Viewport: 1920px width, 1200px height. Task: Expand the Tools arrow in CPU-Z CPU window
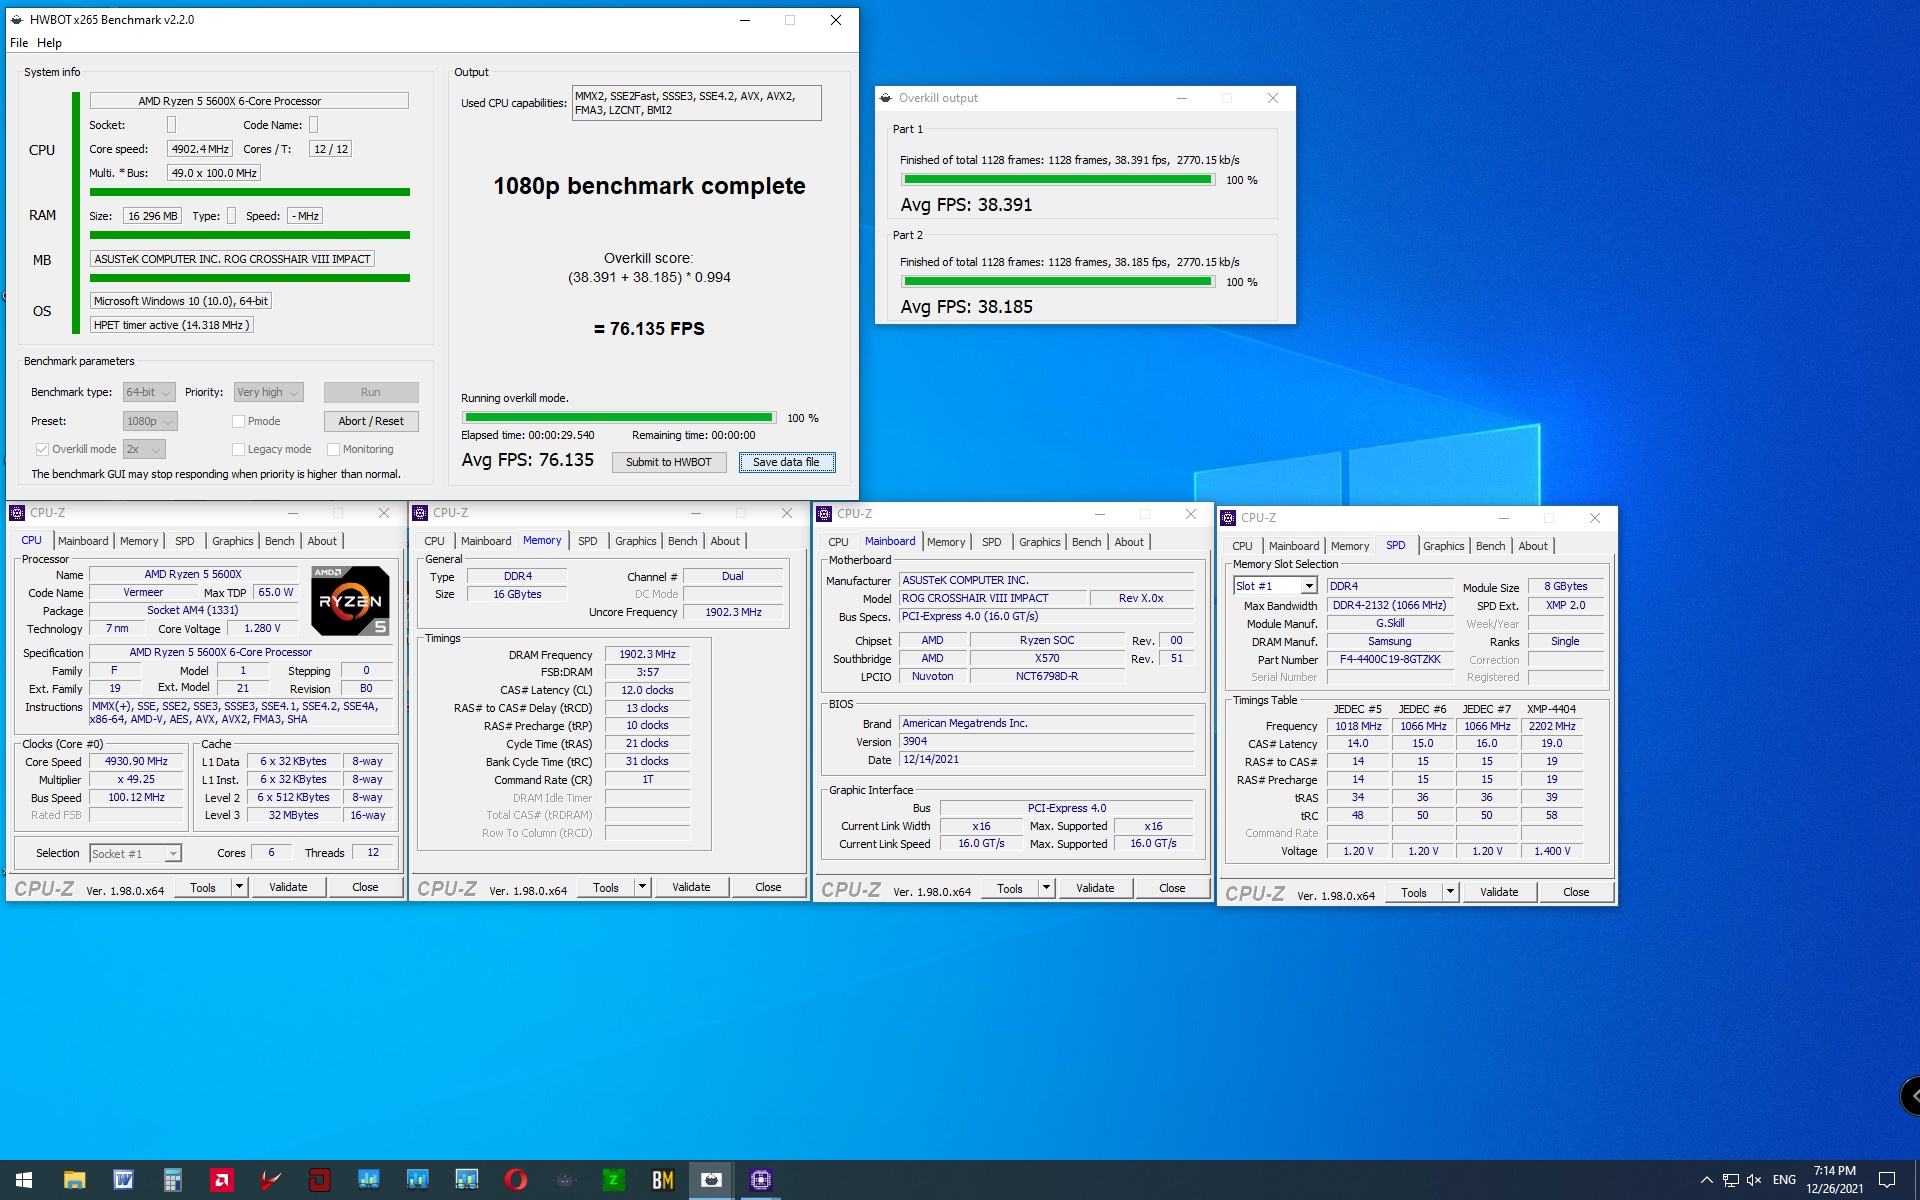(x=239, y=887)
